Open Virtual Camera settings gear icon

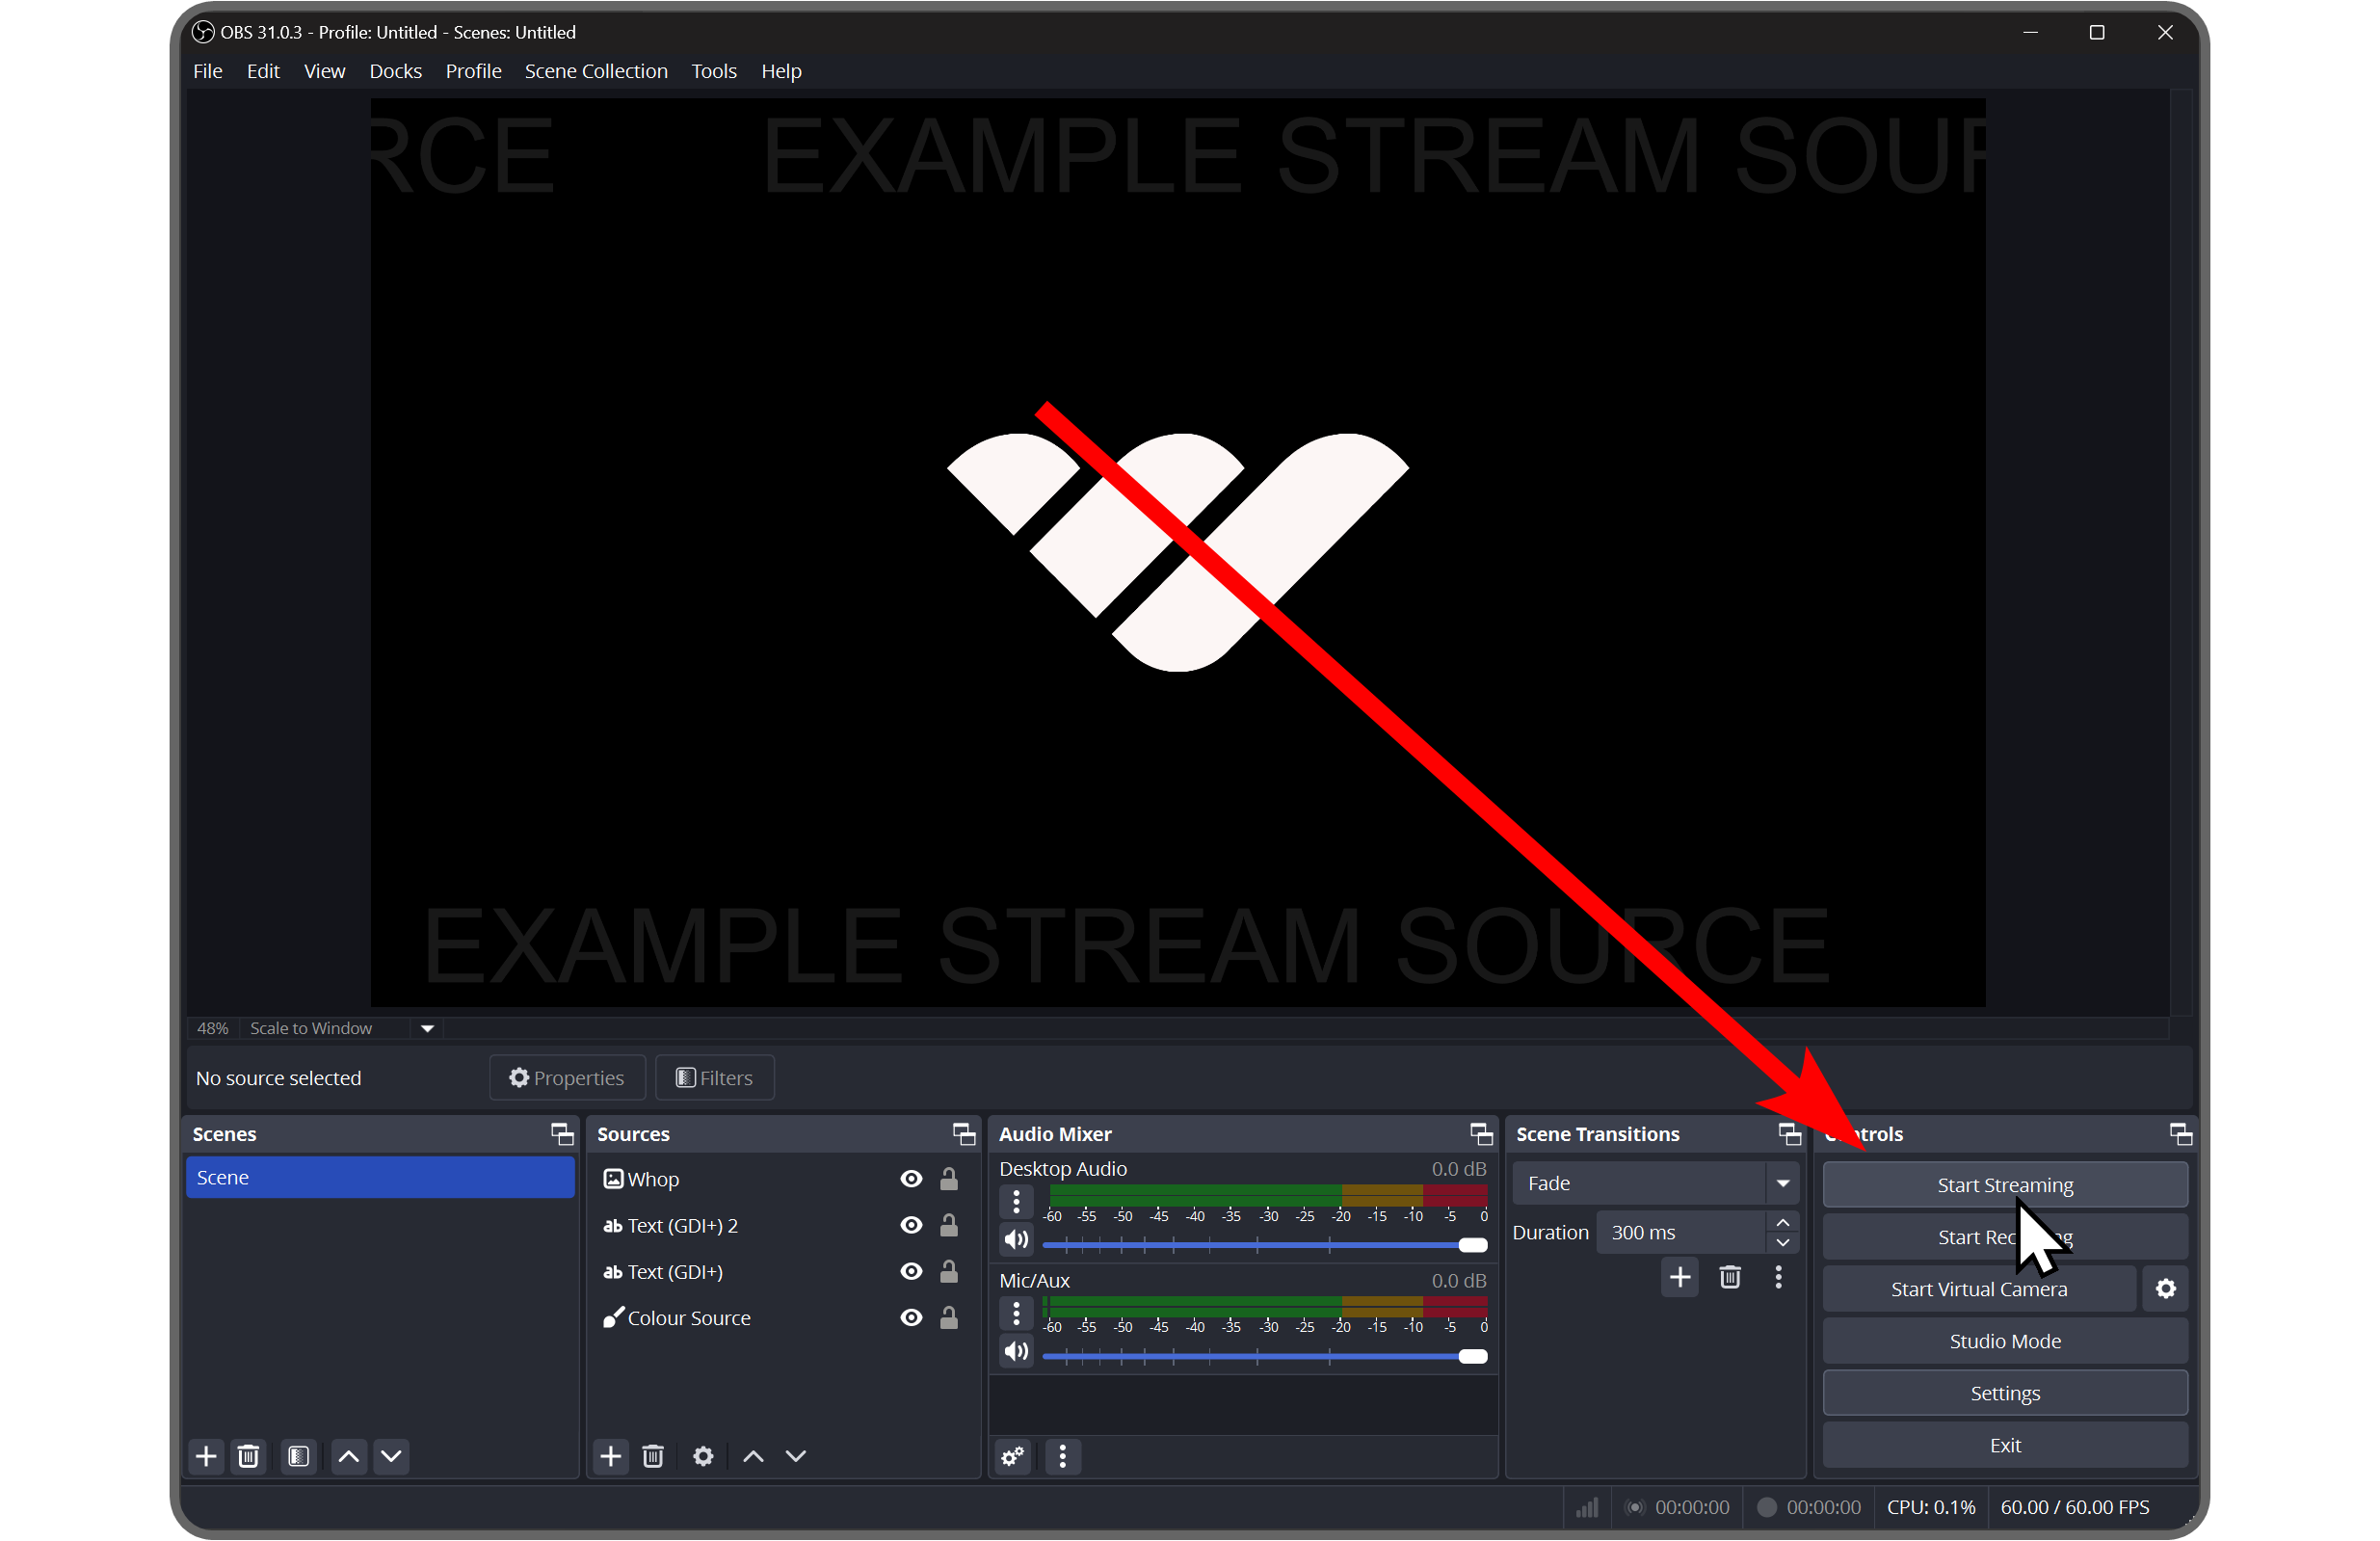pyautogui.click(x=2165, y=1289)
